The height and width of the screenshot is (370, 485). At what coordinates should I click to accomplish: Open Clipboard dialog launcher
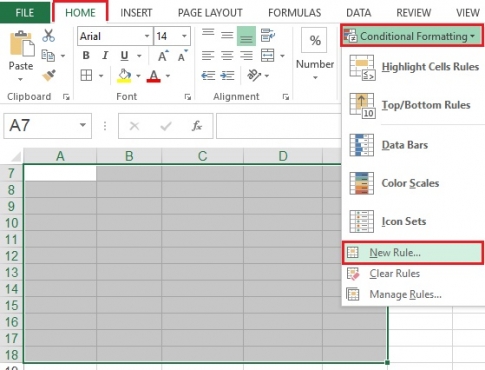[x=66, y=97]
